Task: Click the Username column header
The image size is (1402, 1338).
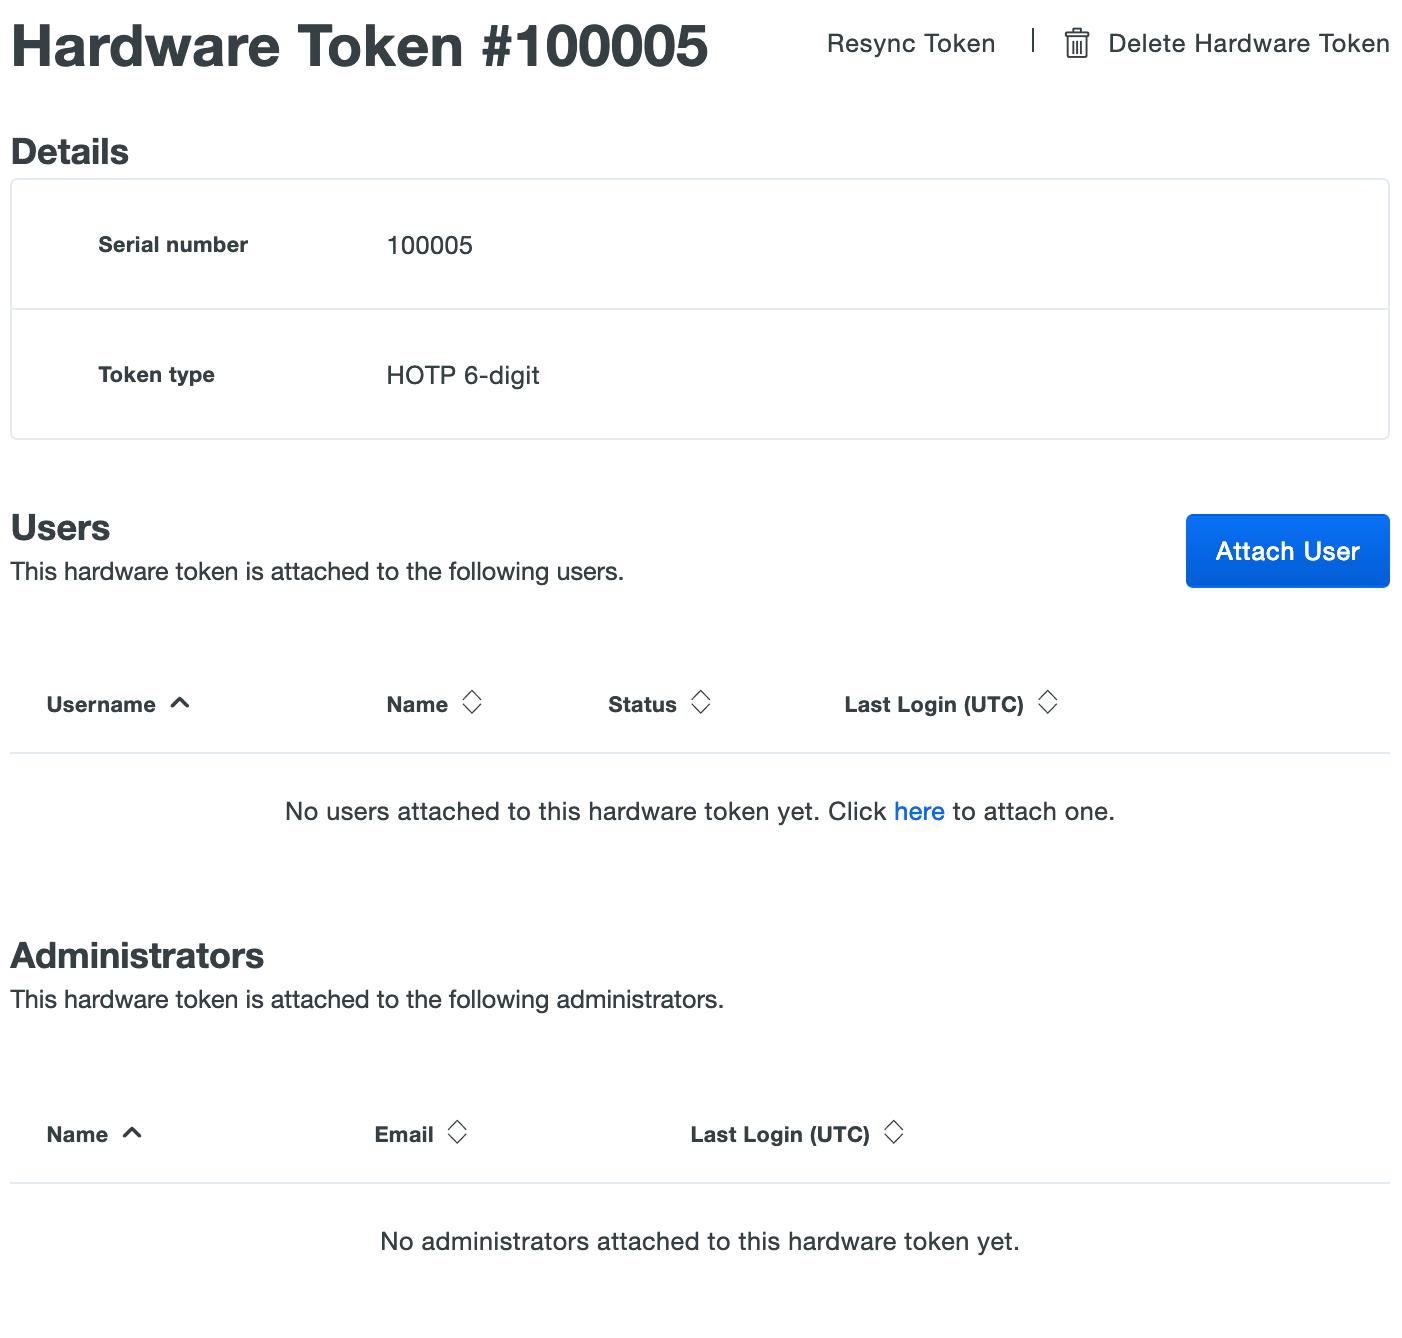Action: click(x=101, y=704)
